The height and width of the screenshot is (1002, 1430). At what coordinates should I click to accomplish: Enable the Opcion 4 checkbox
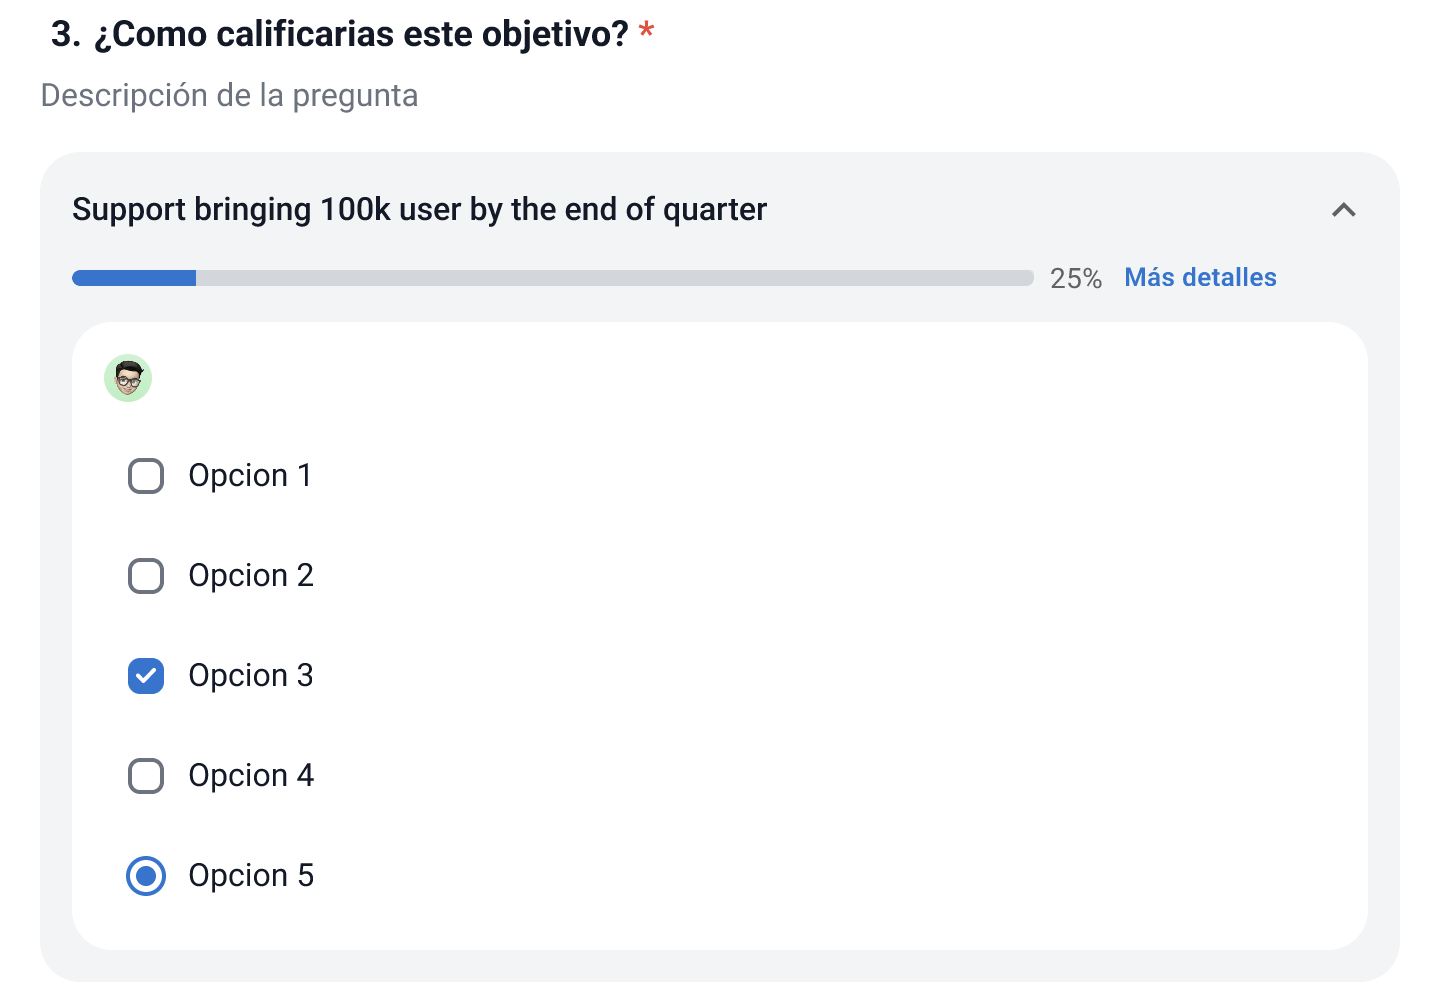(146, 776)
